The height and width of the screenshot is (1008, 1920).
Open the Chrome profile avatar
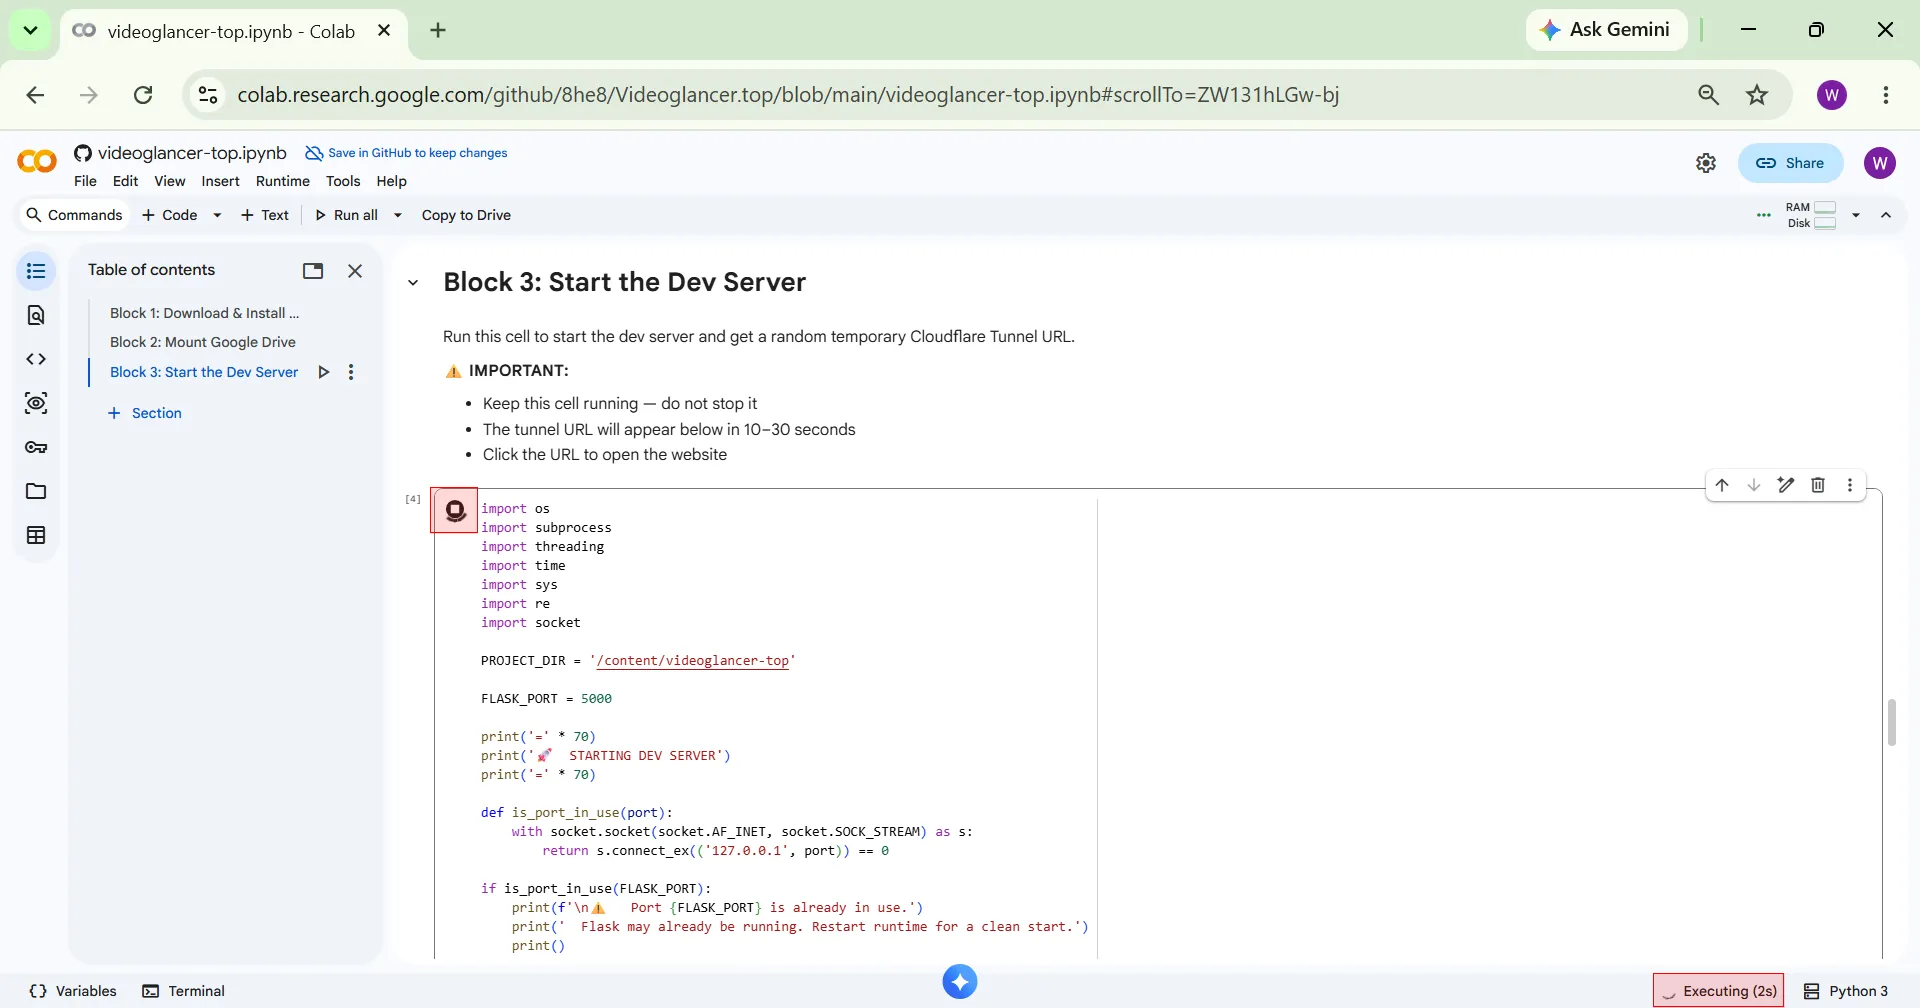1832,95
